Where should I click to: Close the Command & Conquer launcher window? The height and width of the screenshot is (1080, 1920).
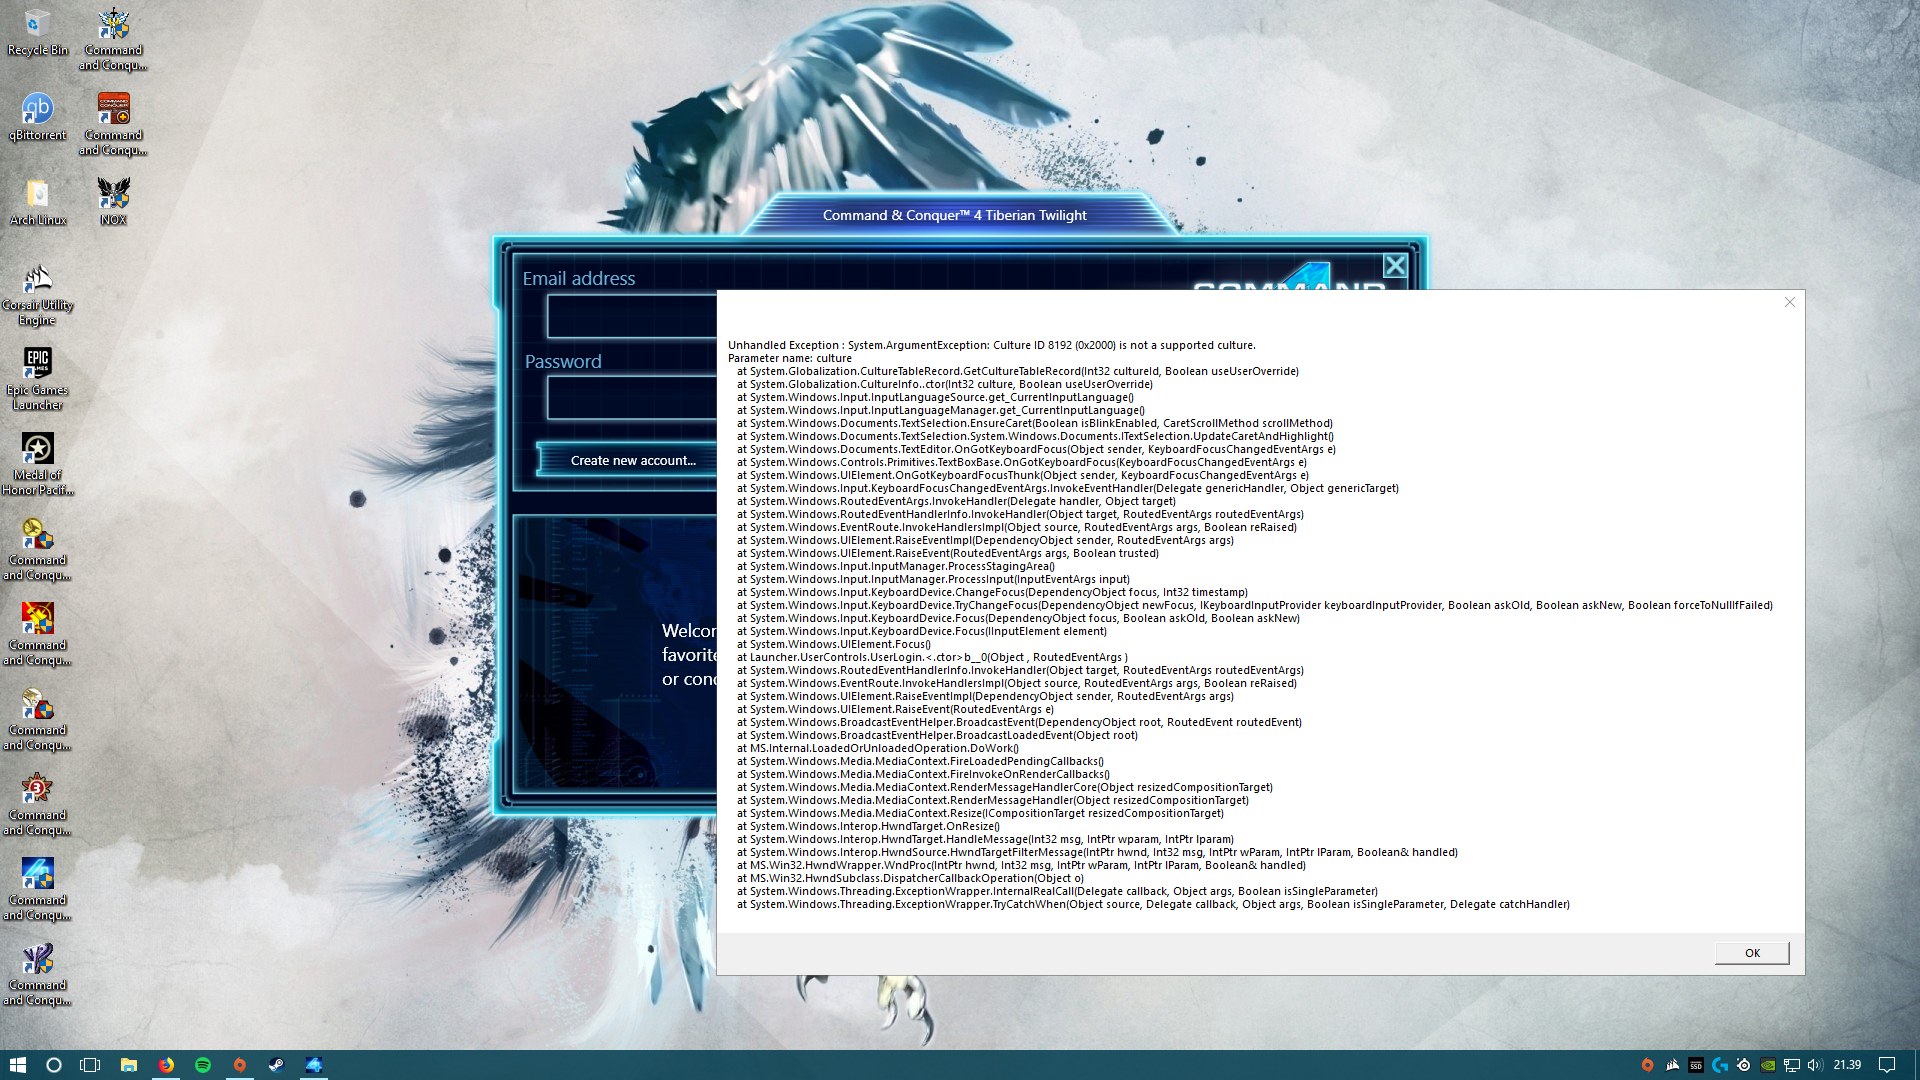(1394, 266)
